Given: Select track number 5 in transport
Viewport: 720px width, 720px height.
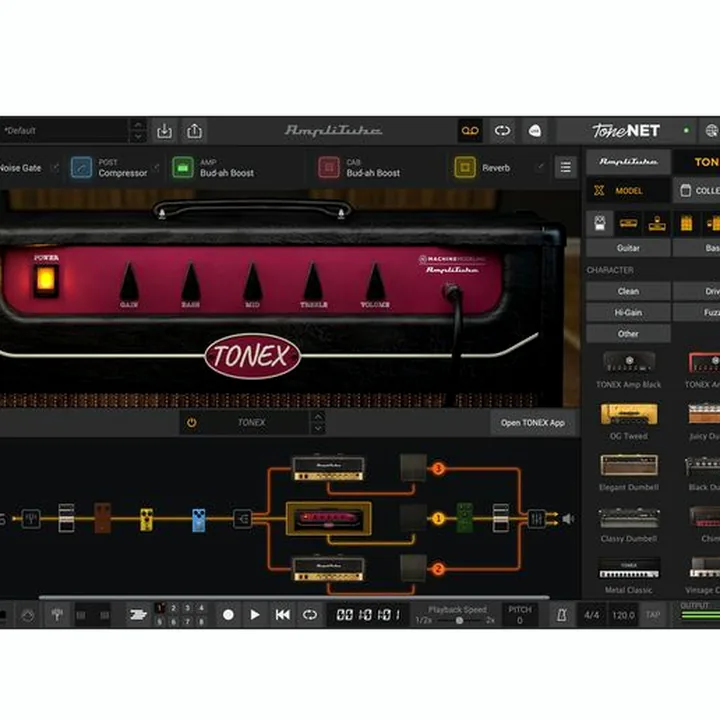Looking at the screenshot, I should click(x=159, y=622).
